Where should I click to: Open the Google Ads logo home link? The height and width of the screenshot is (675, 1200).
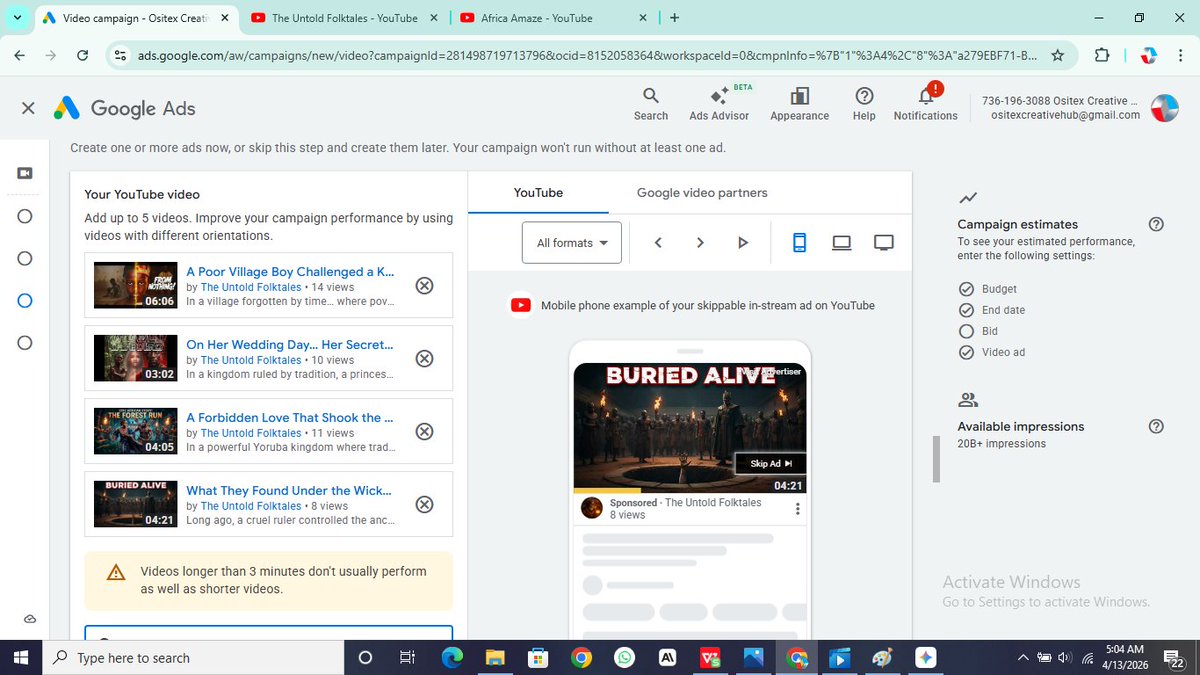125,108
